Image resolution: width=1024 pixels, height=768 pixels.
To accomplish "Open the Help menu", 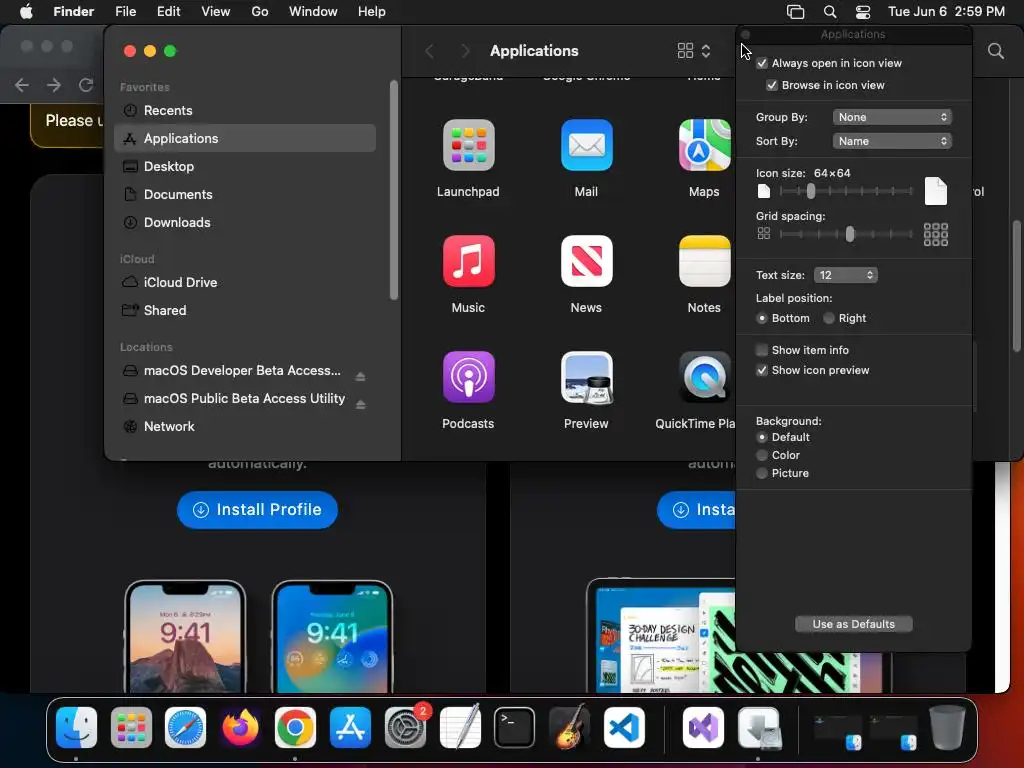I will [x=372, y=12].
